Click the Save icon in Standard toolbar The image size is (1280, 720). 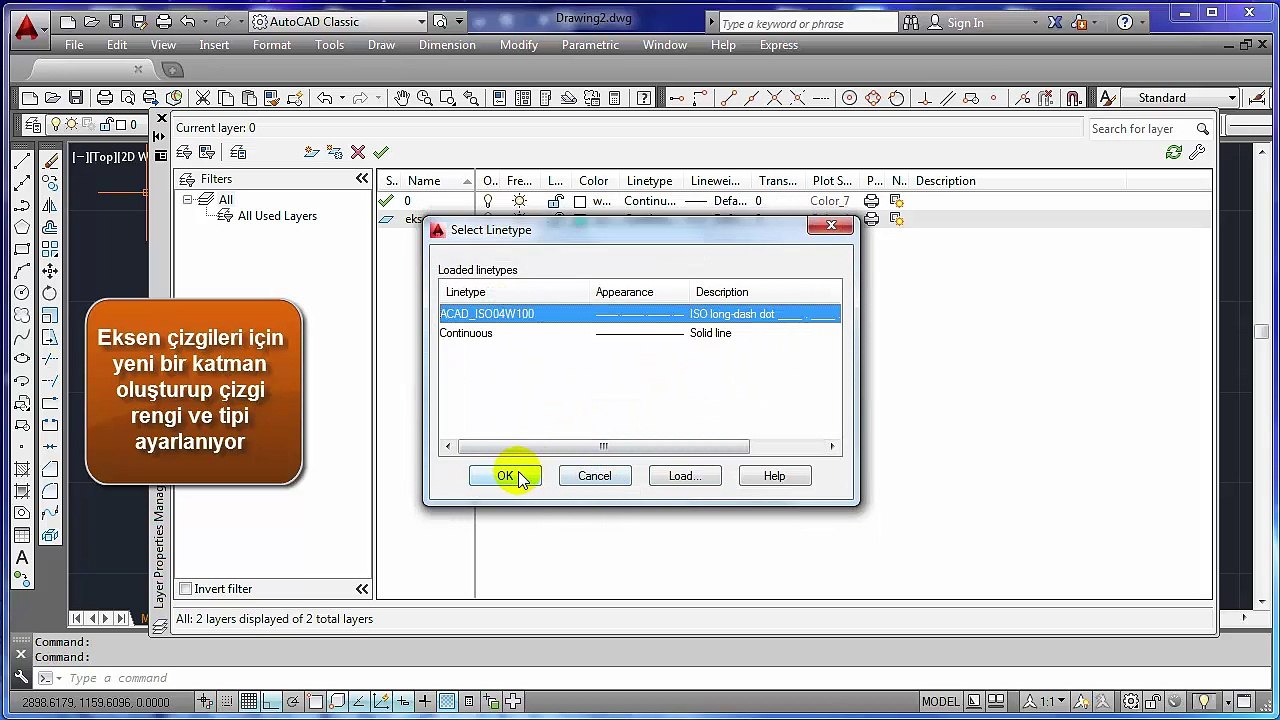tap(76, 98)
